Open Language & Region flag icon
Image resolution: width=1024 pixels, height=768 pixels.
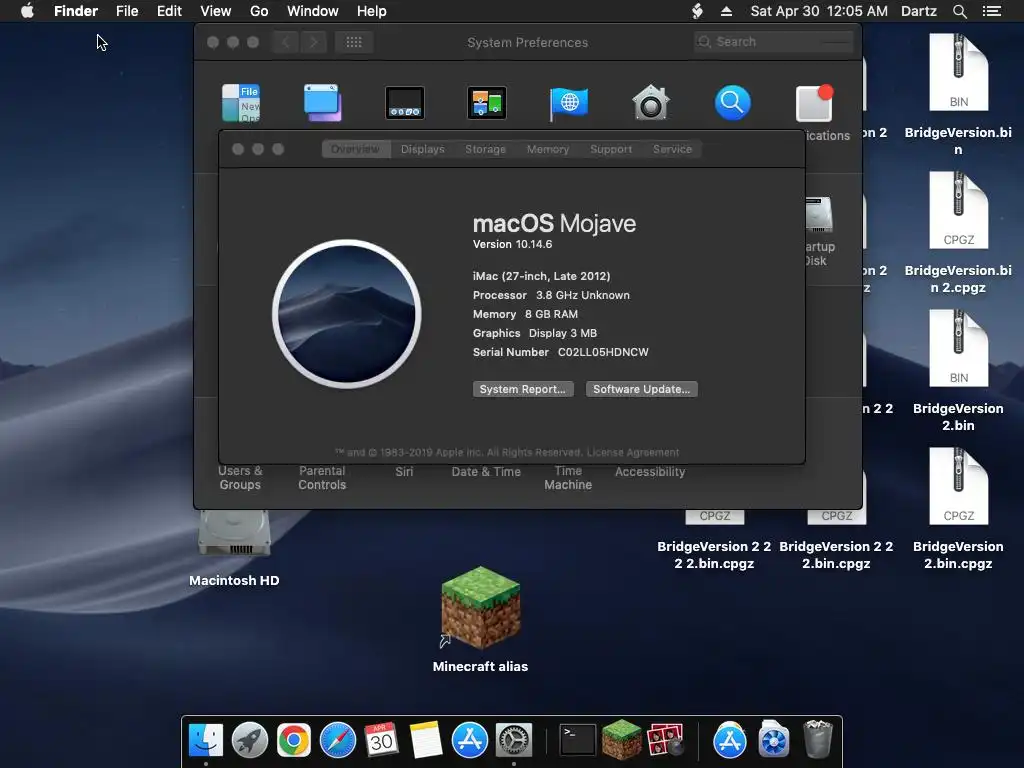tap(568, 103)
